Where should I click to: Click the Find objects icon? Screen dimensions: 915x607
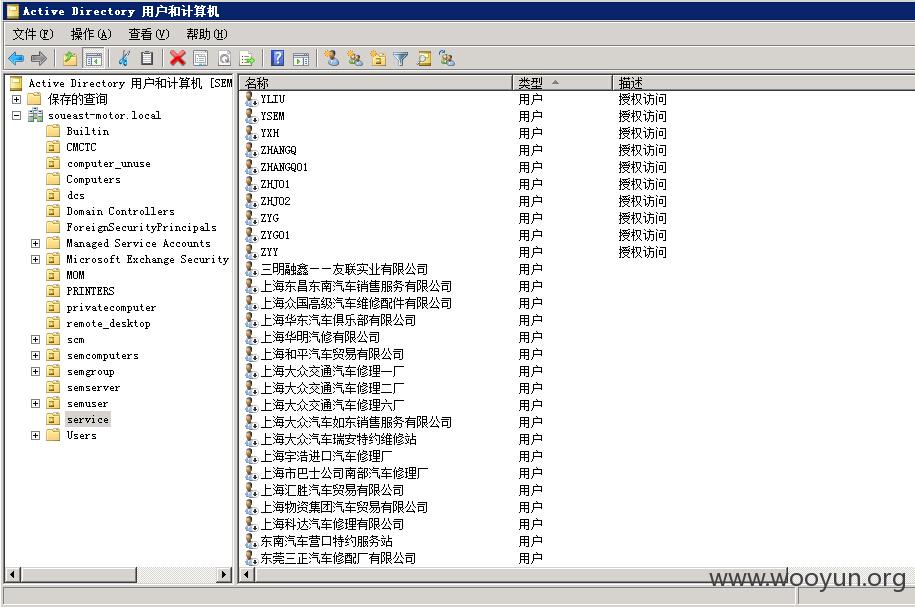424,58
